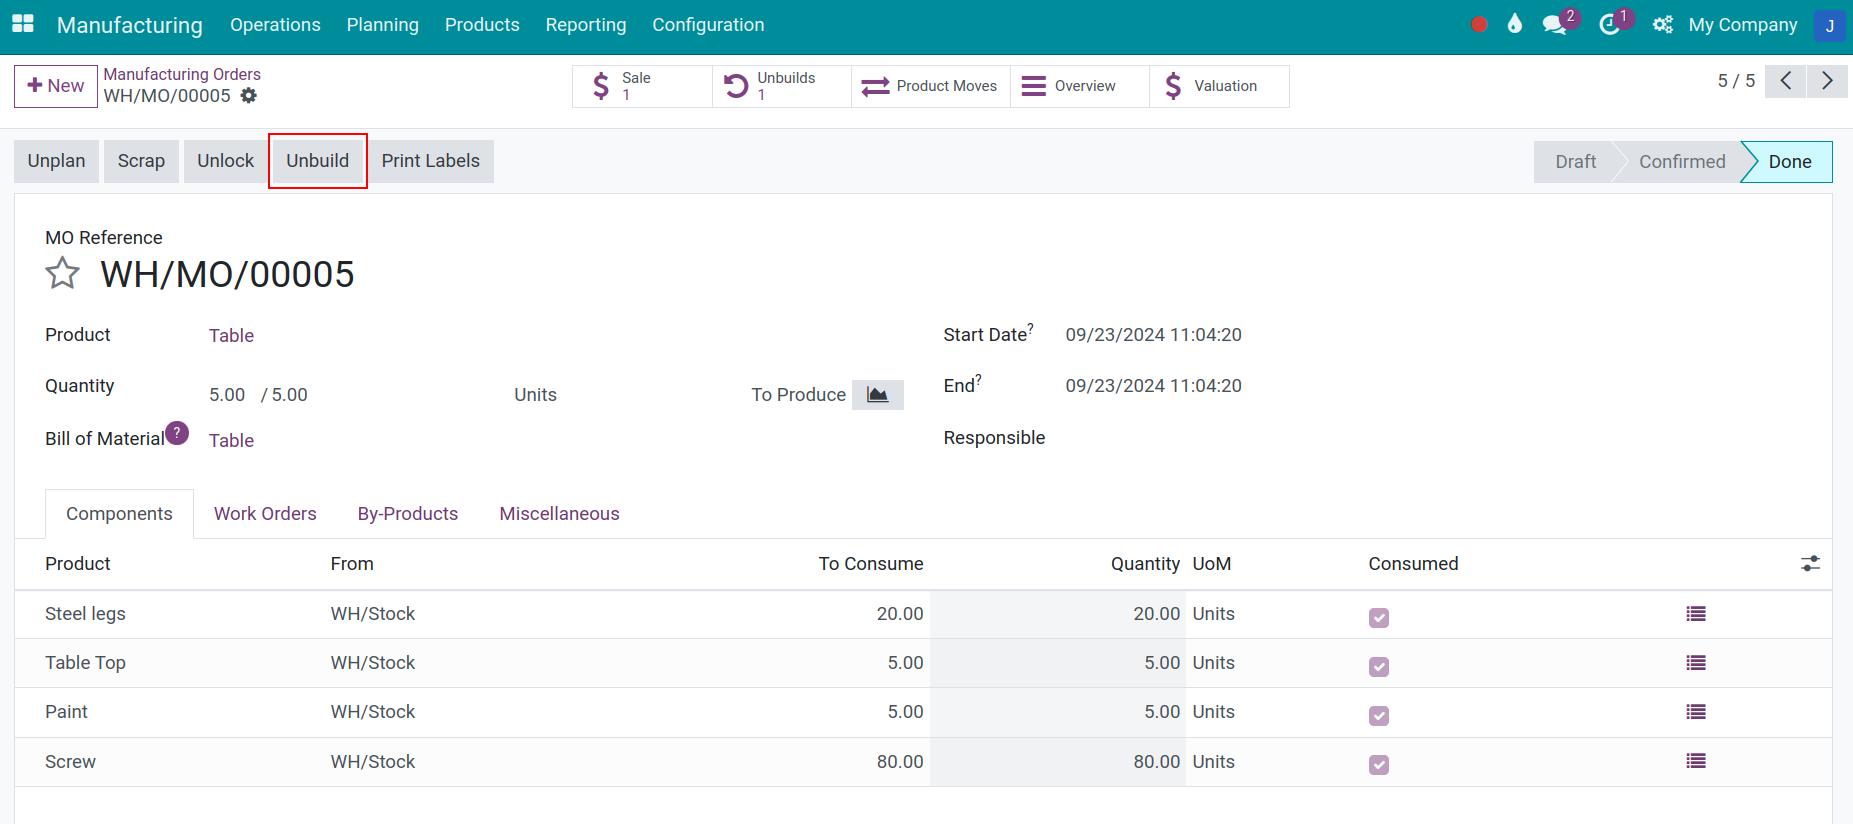Sort by To Consume column header
This screenshot has width=1853, height=824.
tap(871, 564)
